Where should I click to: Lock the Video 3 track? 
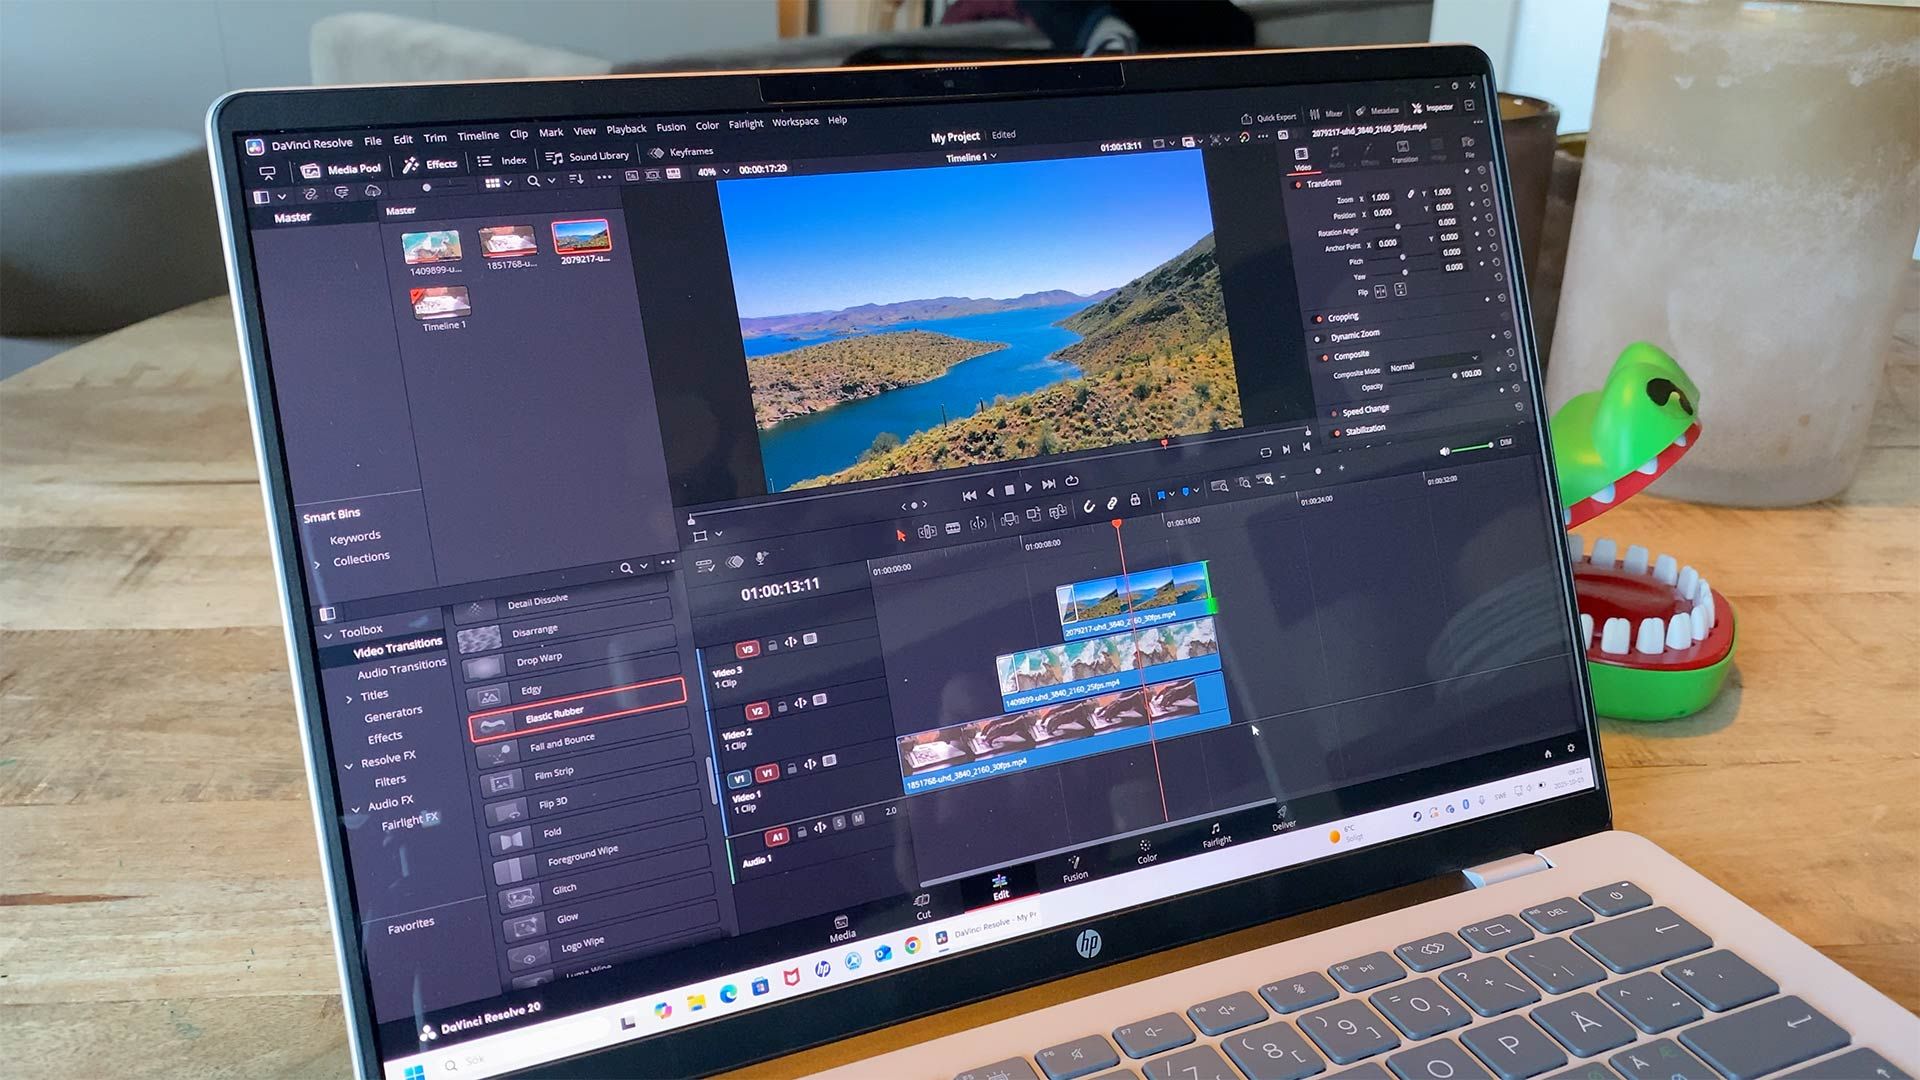(772, 645)
